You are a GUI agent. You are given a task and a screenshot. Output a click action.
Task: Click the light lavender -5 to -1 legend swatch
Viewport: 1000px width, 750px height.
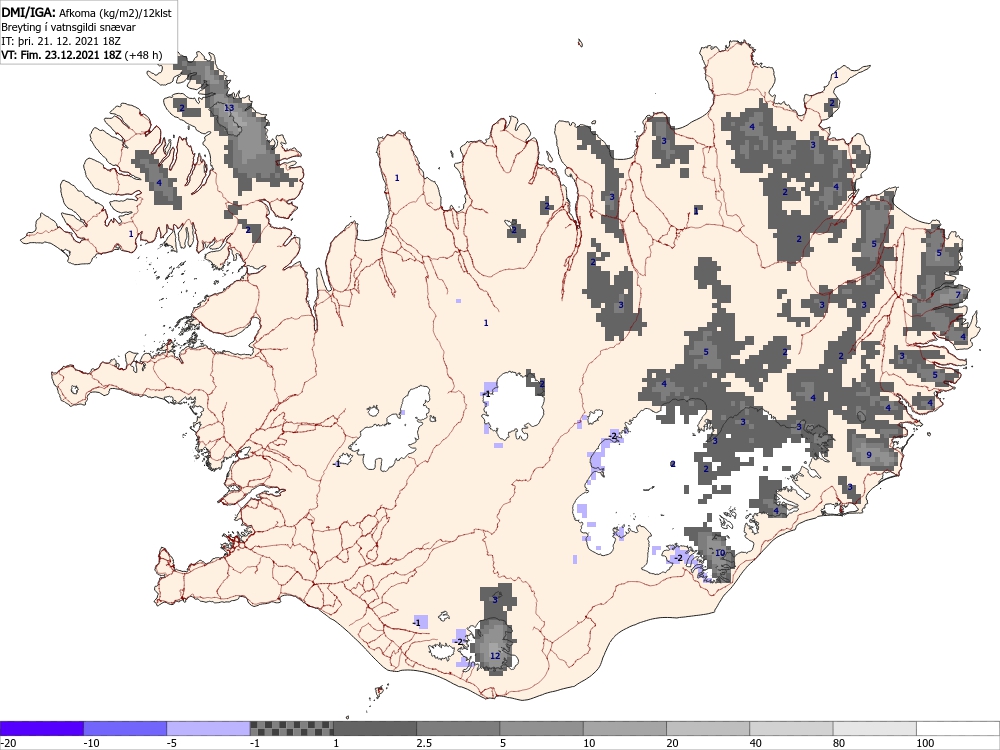click(209, 728)
